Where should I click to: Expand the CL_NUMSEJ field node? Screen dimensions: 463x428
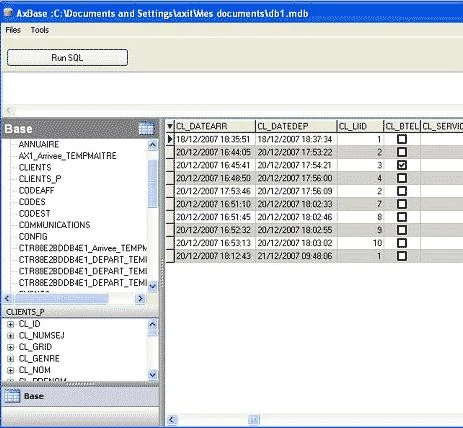11,336
